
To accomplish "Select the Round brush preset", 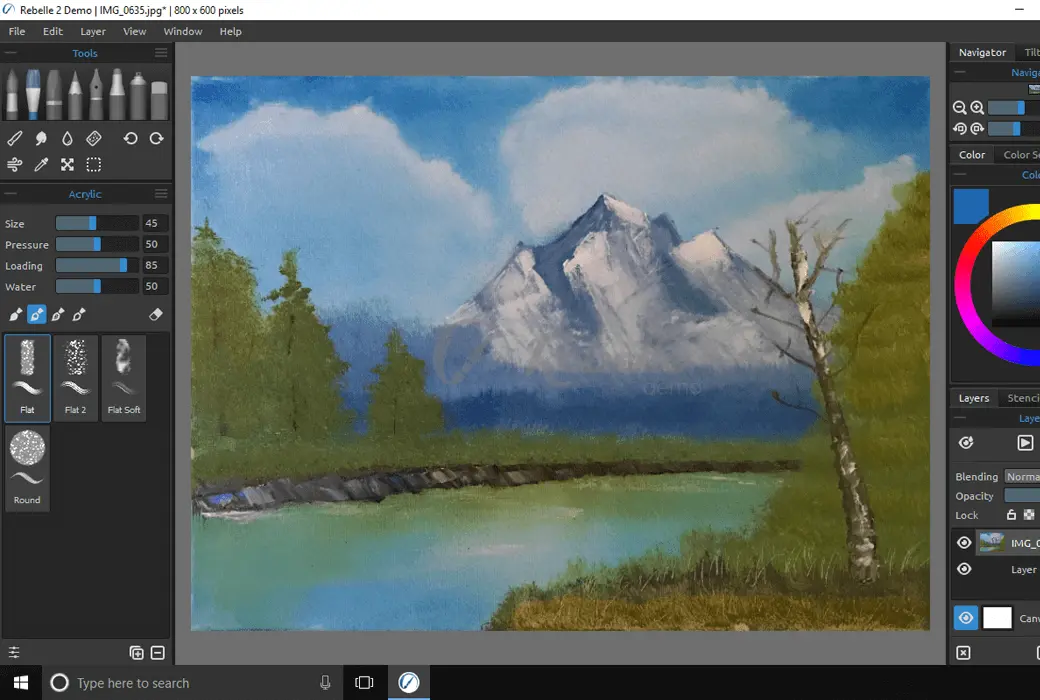I will [x=27, y=468].
